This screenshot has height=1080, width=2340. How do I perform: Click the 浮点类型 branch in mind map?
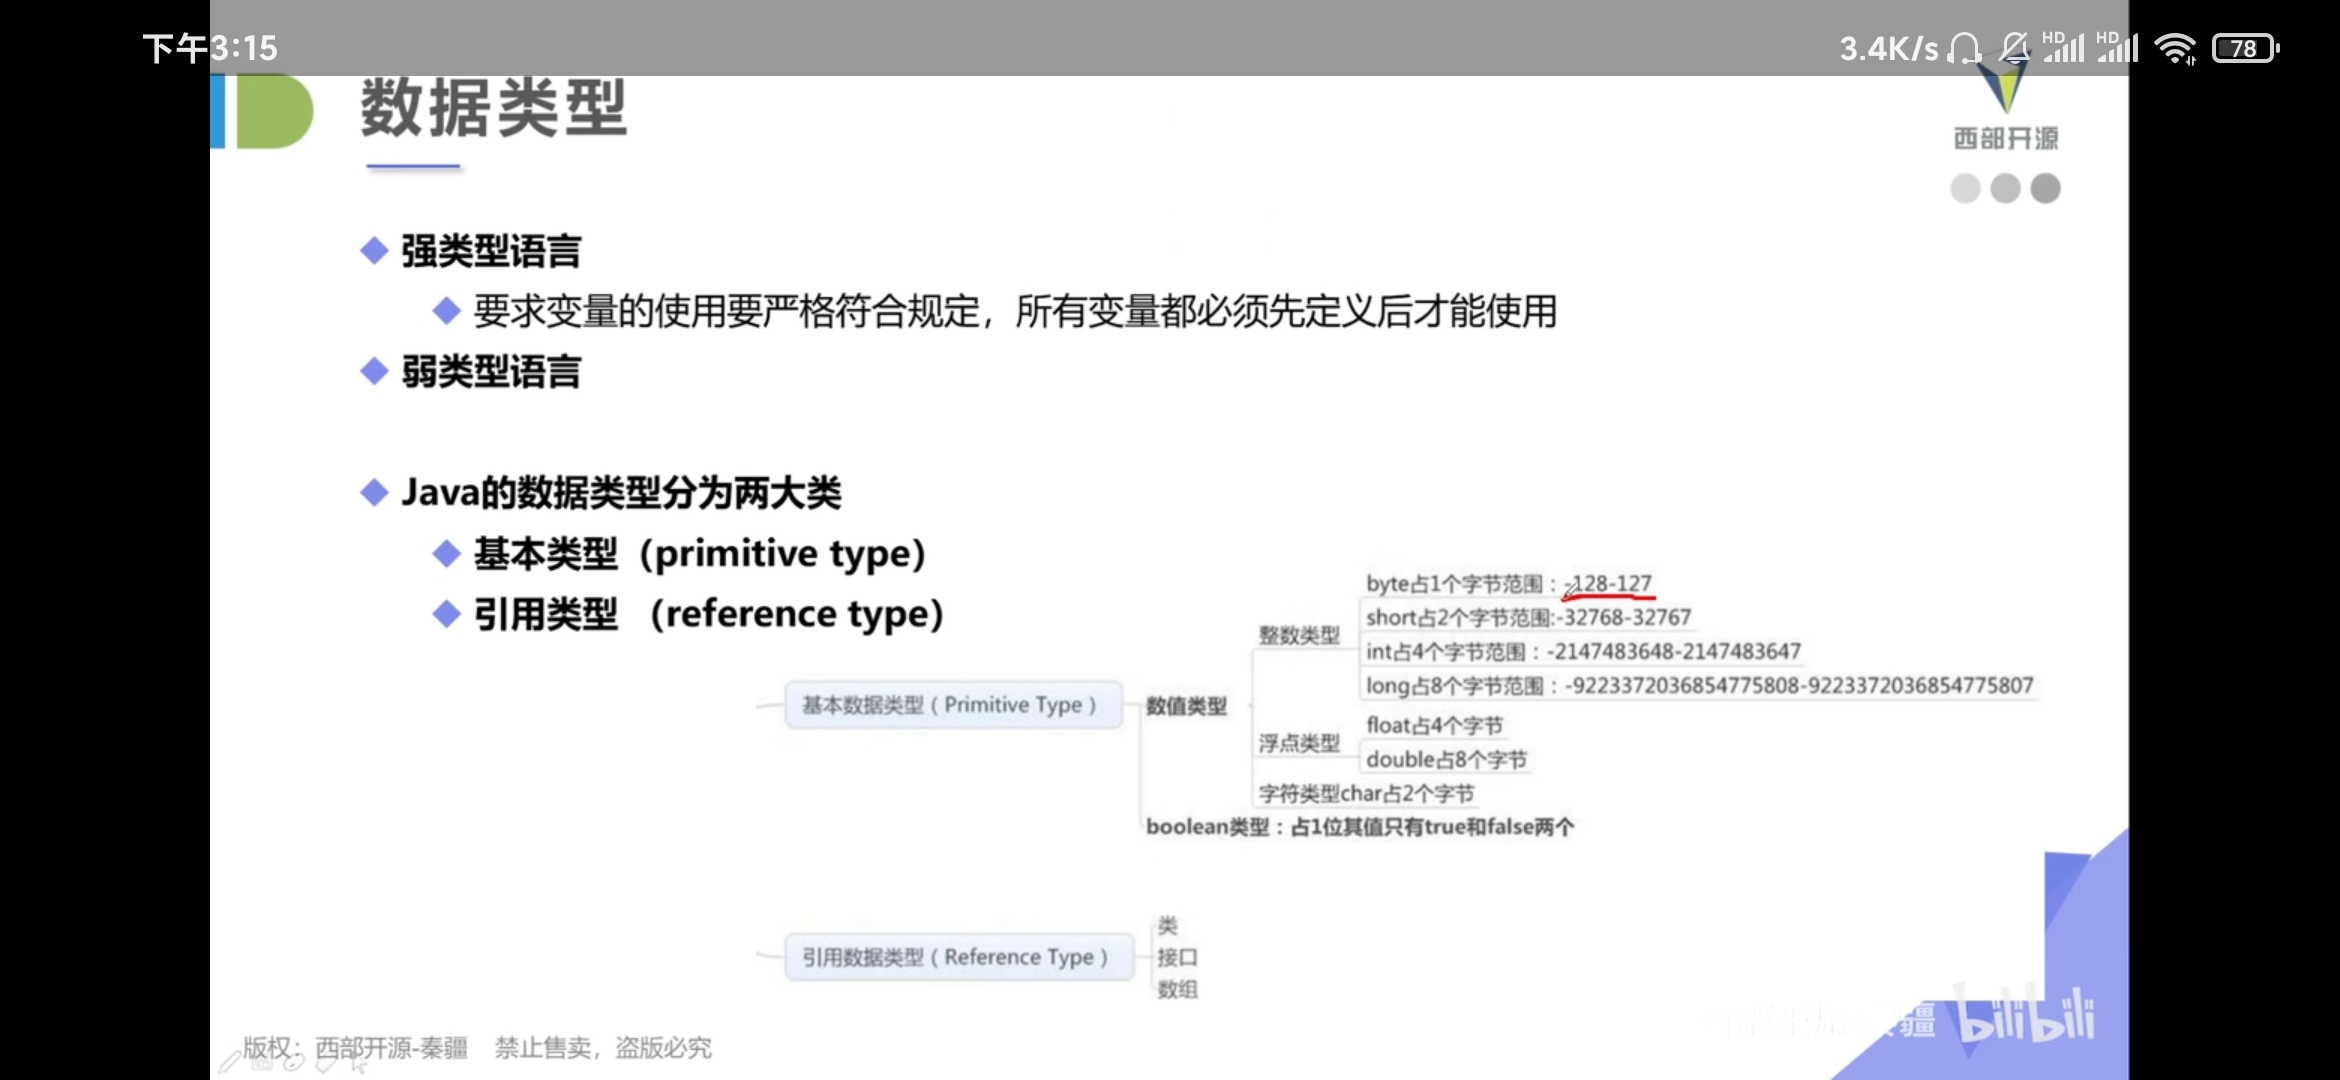(x=1298, y=743)
